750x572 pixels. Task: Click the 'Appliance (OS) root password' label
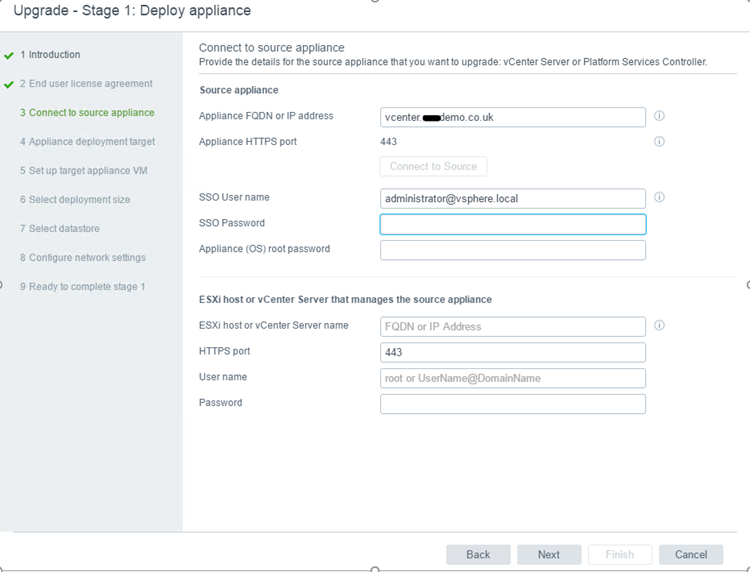[x=265, y=249]
